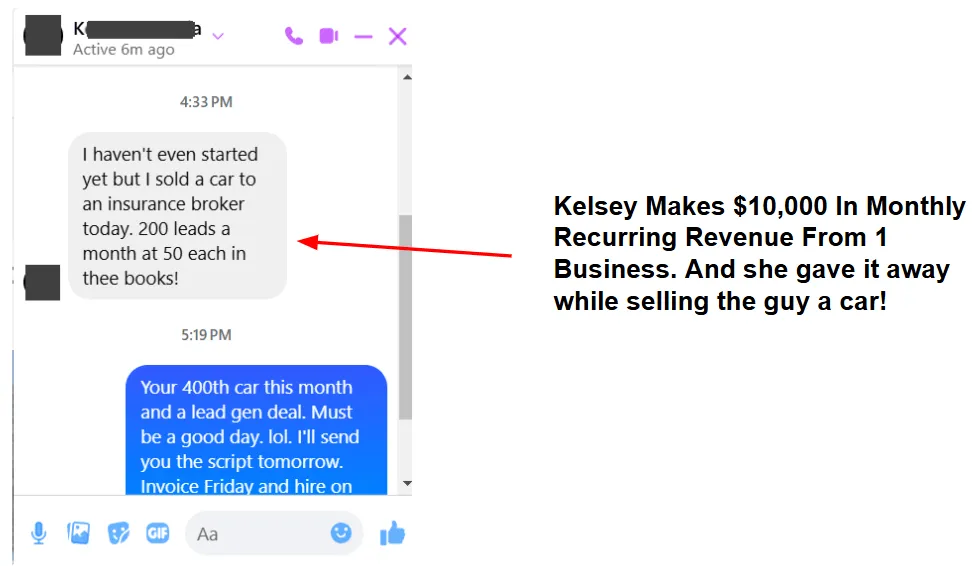Open conversation options chevron beside contact name
Screen dimensions: 972x566
(x=218, y=37)
